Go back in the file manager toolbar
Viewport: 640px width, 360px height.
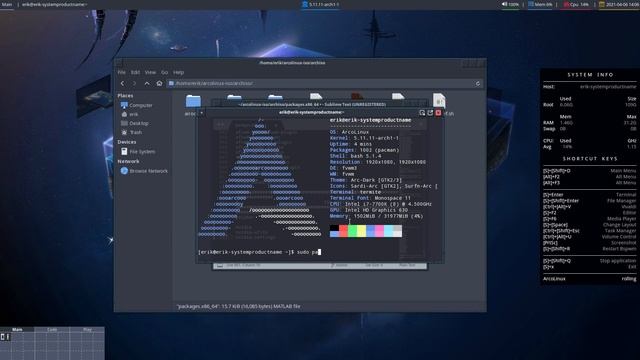point(122,83)
